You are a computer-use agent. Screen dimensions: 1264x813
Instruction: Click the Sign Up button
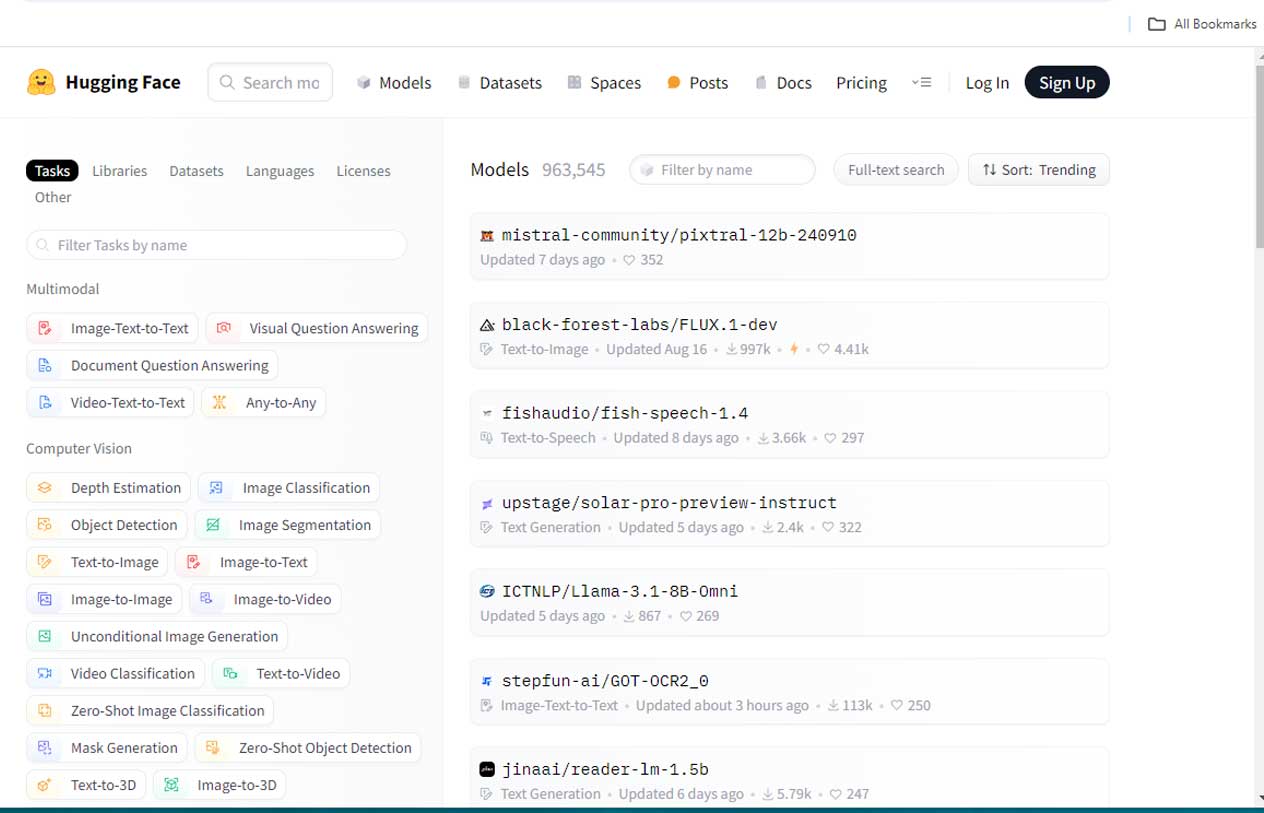[1067, 82]
